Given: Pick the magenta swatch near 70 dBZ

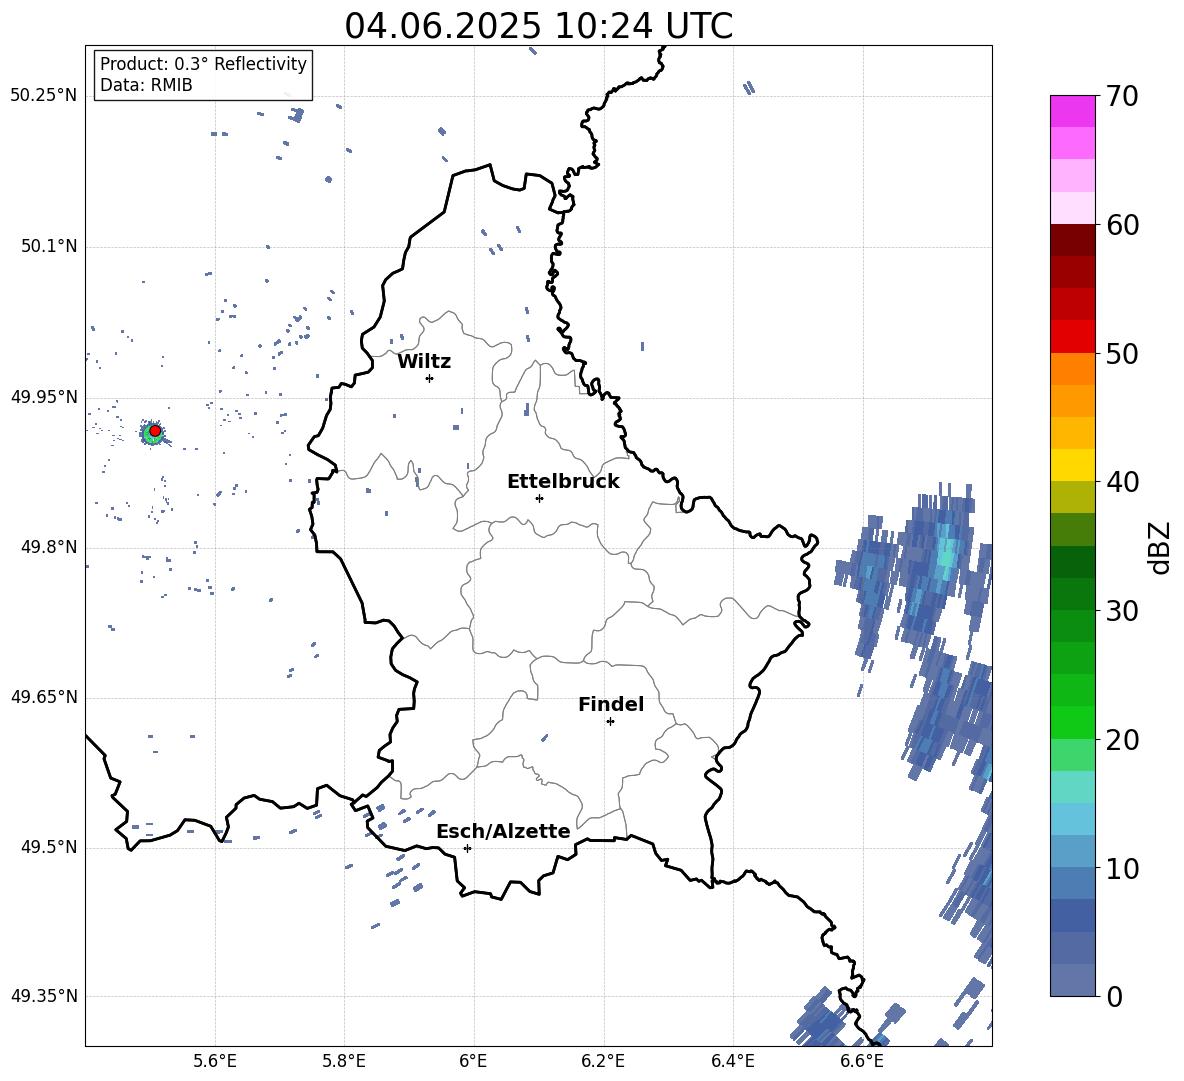Looking at the screenshot, I should point(1072,111).
